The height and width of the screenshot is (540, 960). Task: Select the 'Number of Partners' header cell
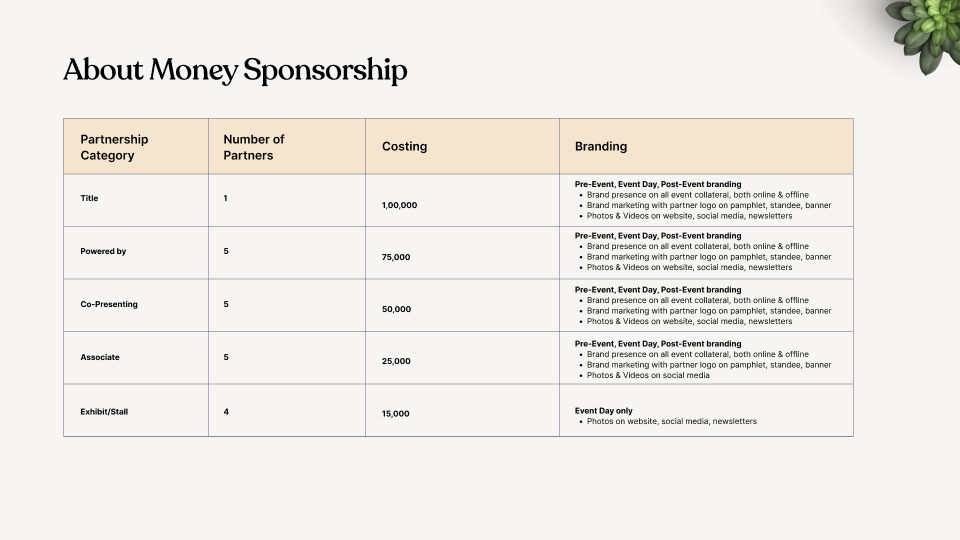(254, 147)
